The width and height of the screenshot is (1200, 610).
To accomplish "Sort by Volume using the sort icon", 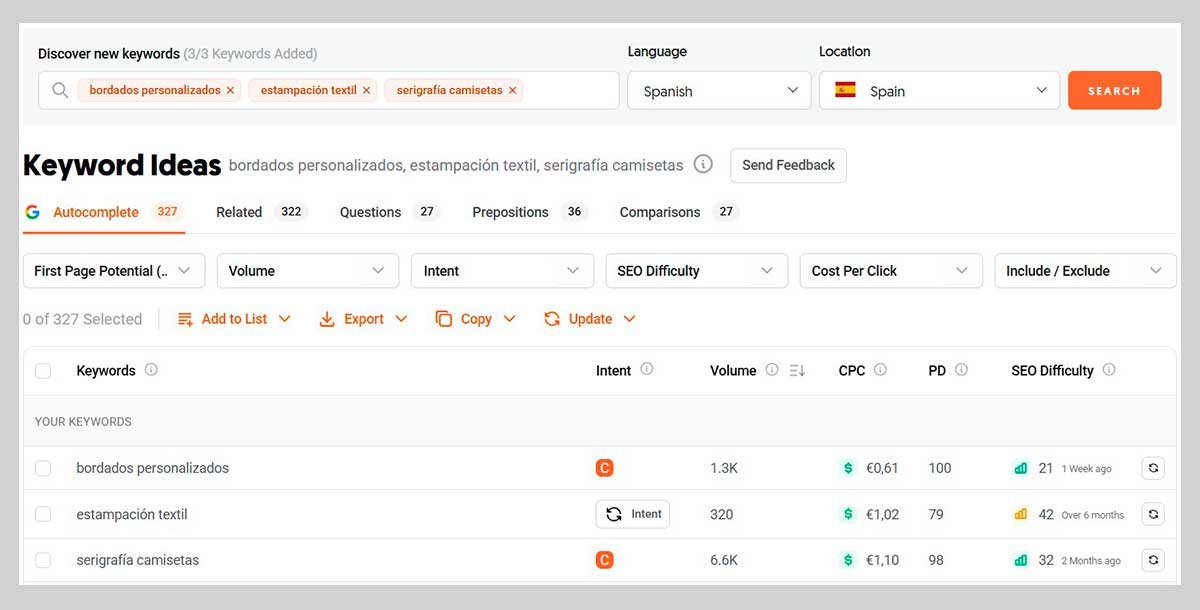I will point(797,370).
